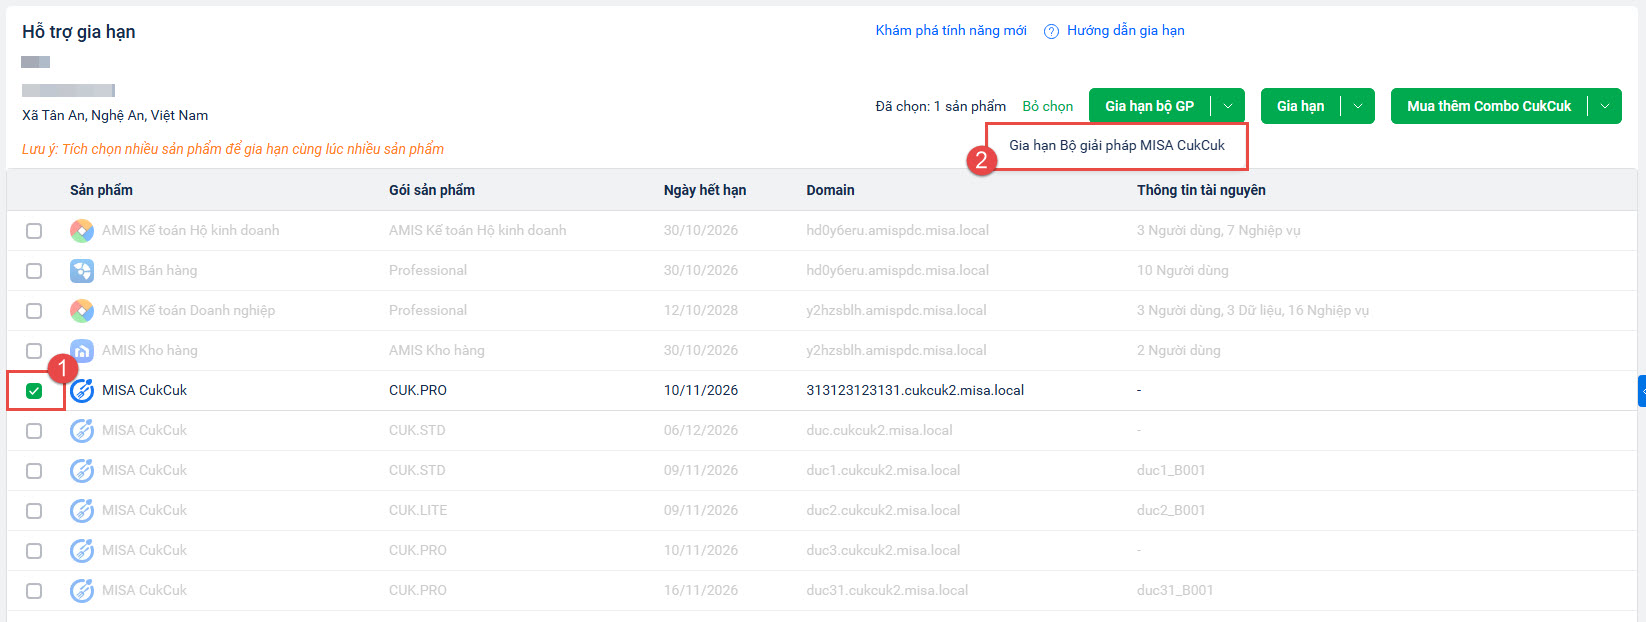Click the AMIS Kế toán Doanh nghiệp product icon
Screen dimensions: 1646x622
82,311
